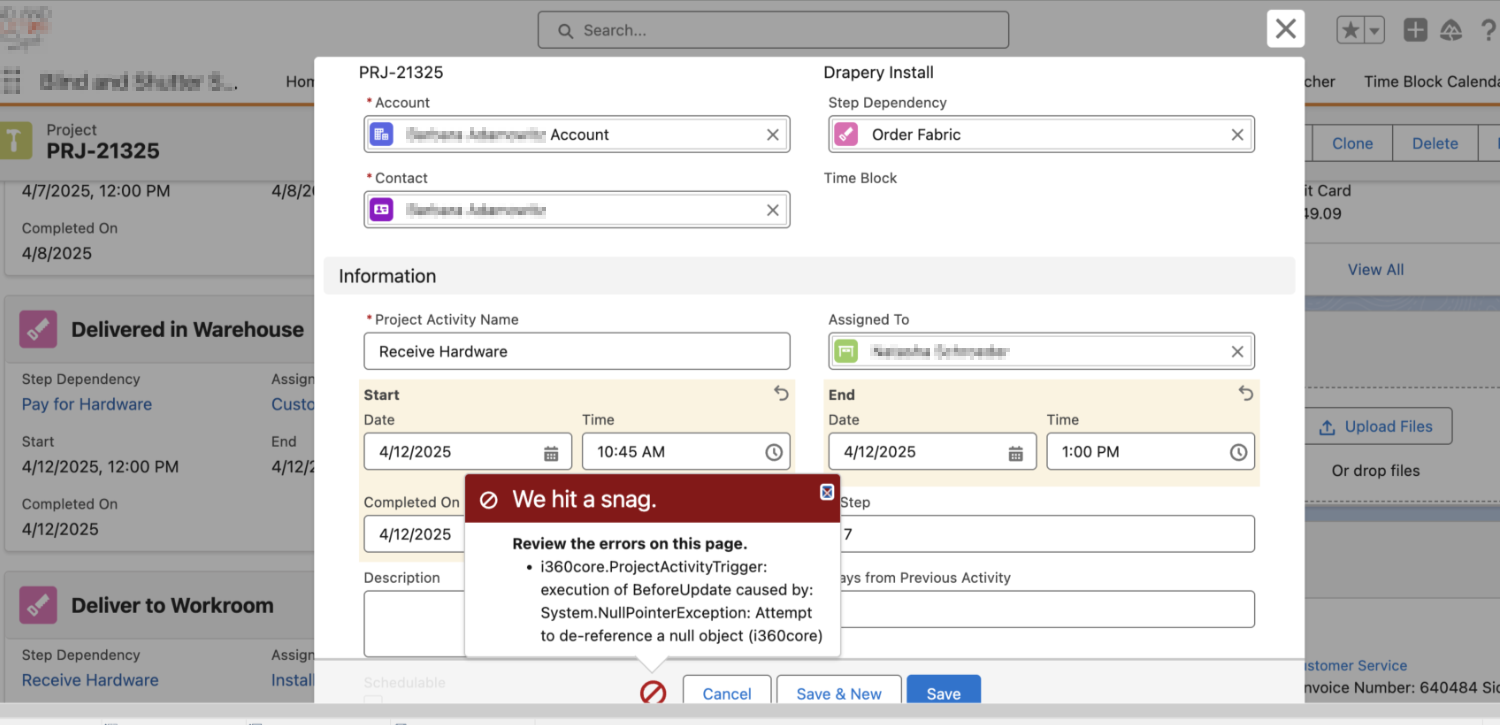Click the Description text area
This screenshot has height=725, width=1500.
[414, 623]
